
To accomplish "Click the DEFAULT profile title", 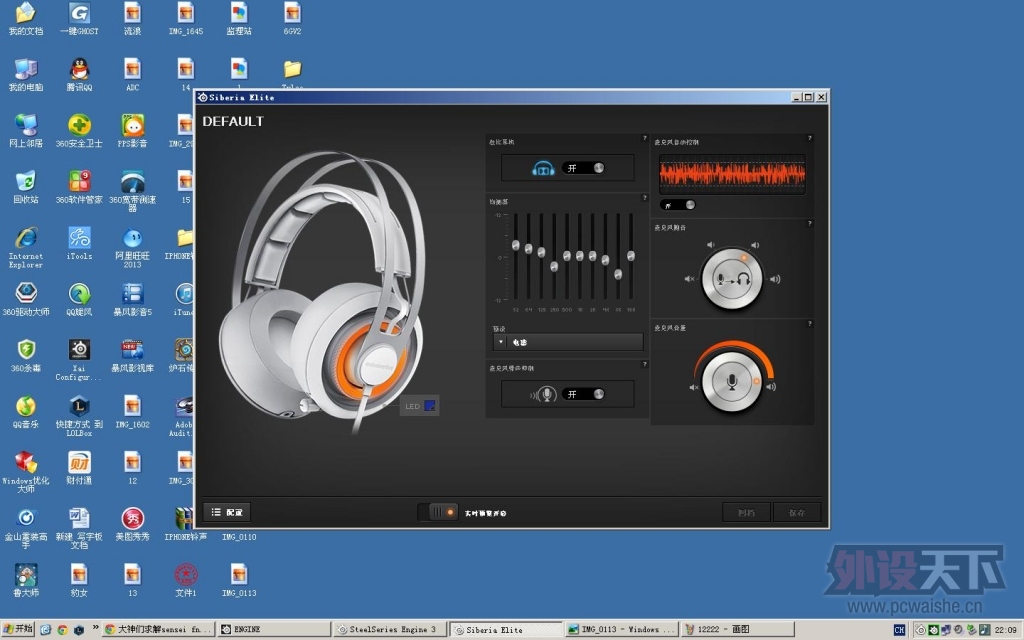I will 232,121.
